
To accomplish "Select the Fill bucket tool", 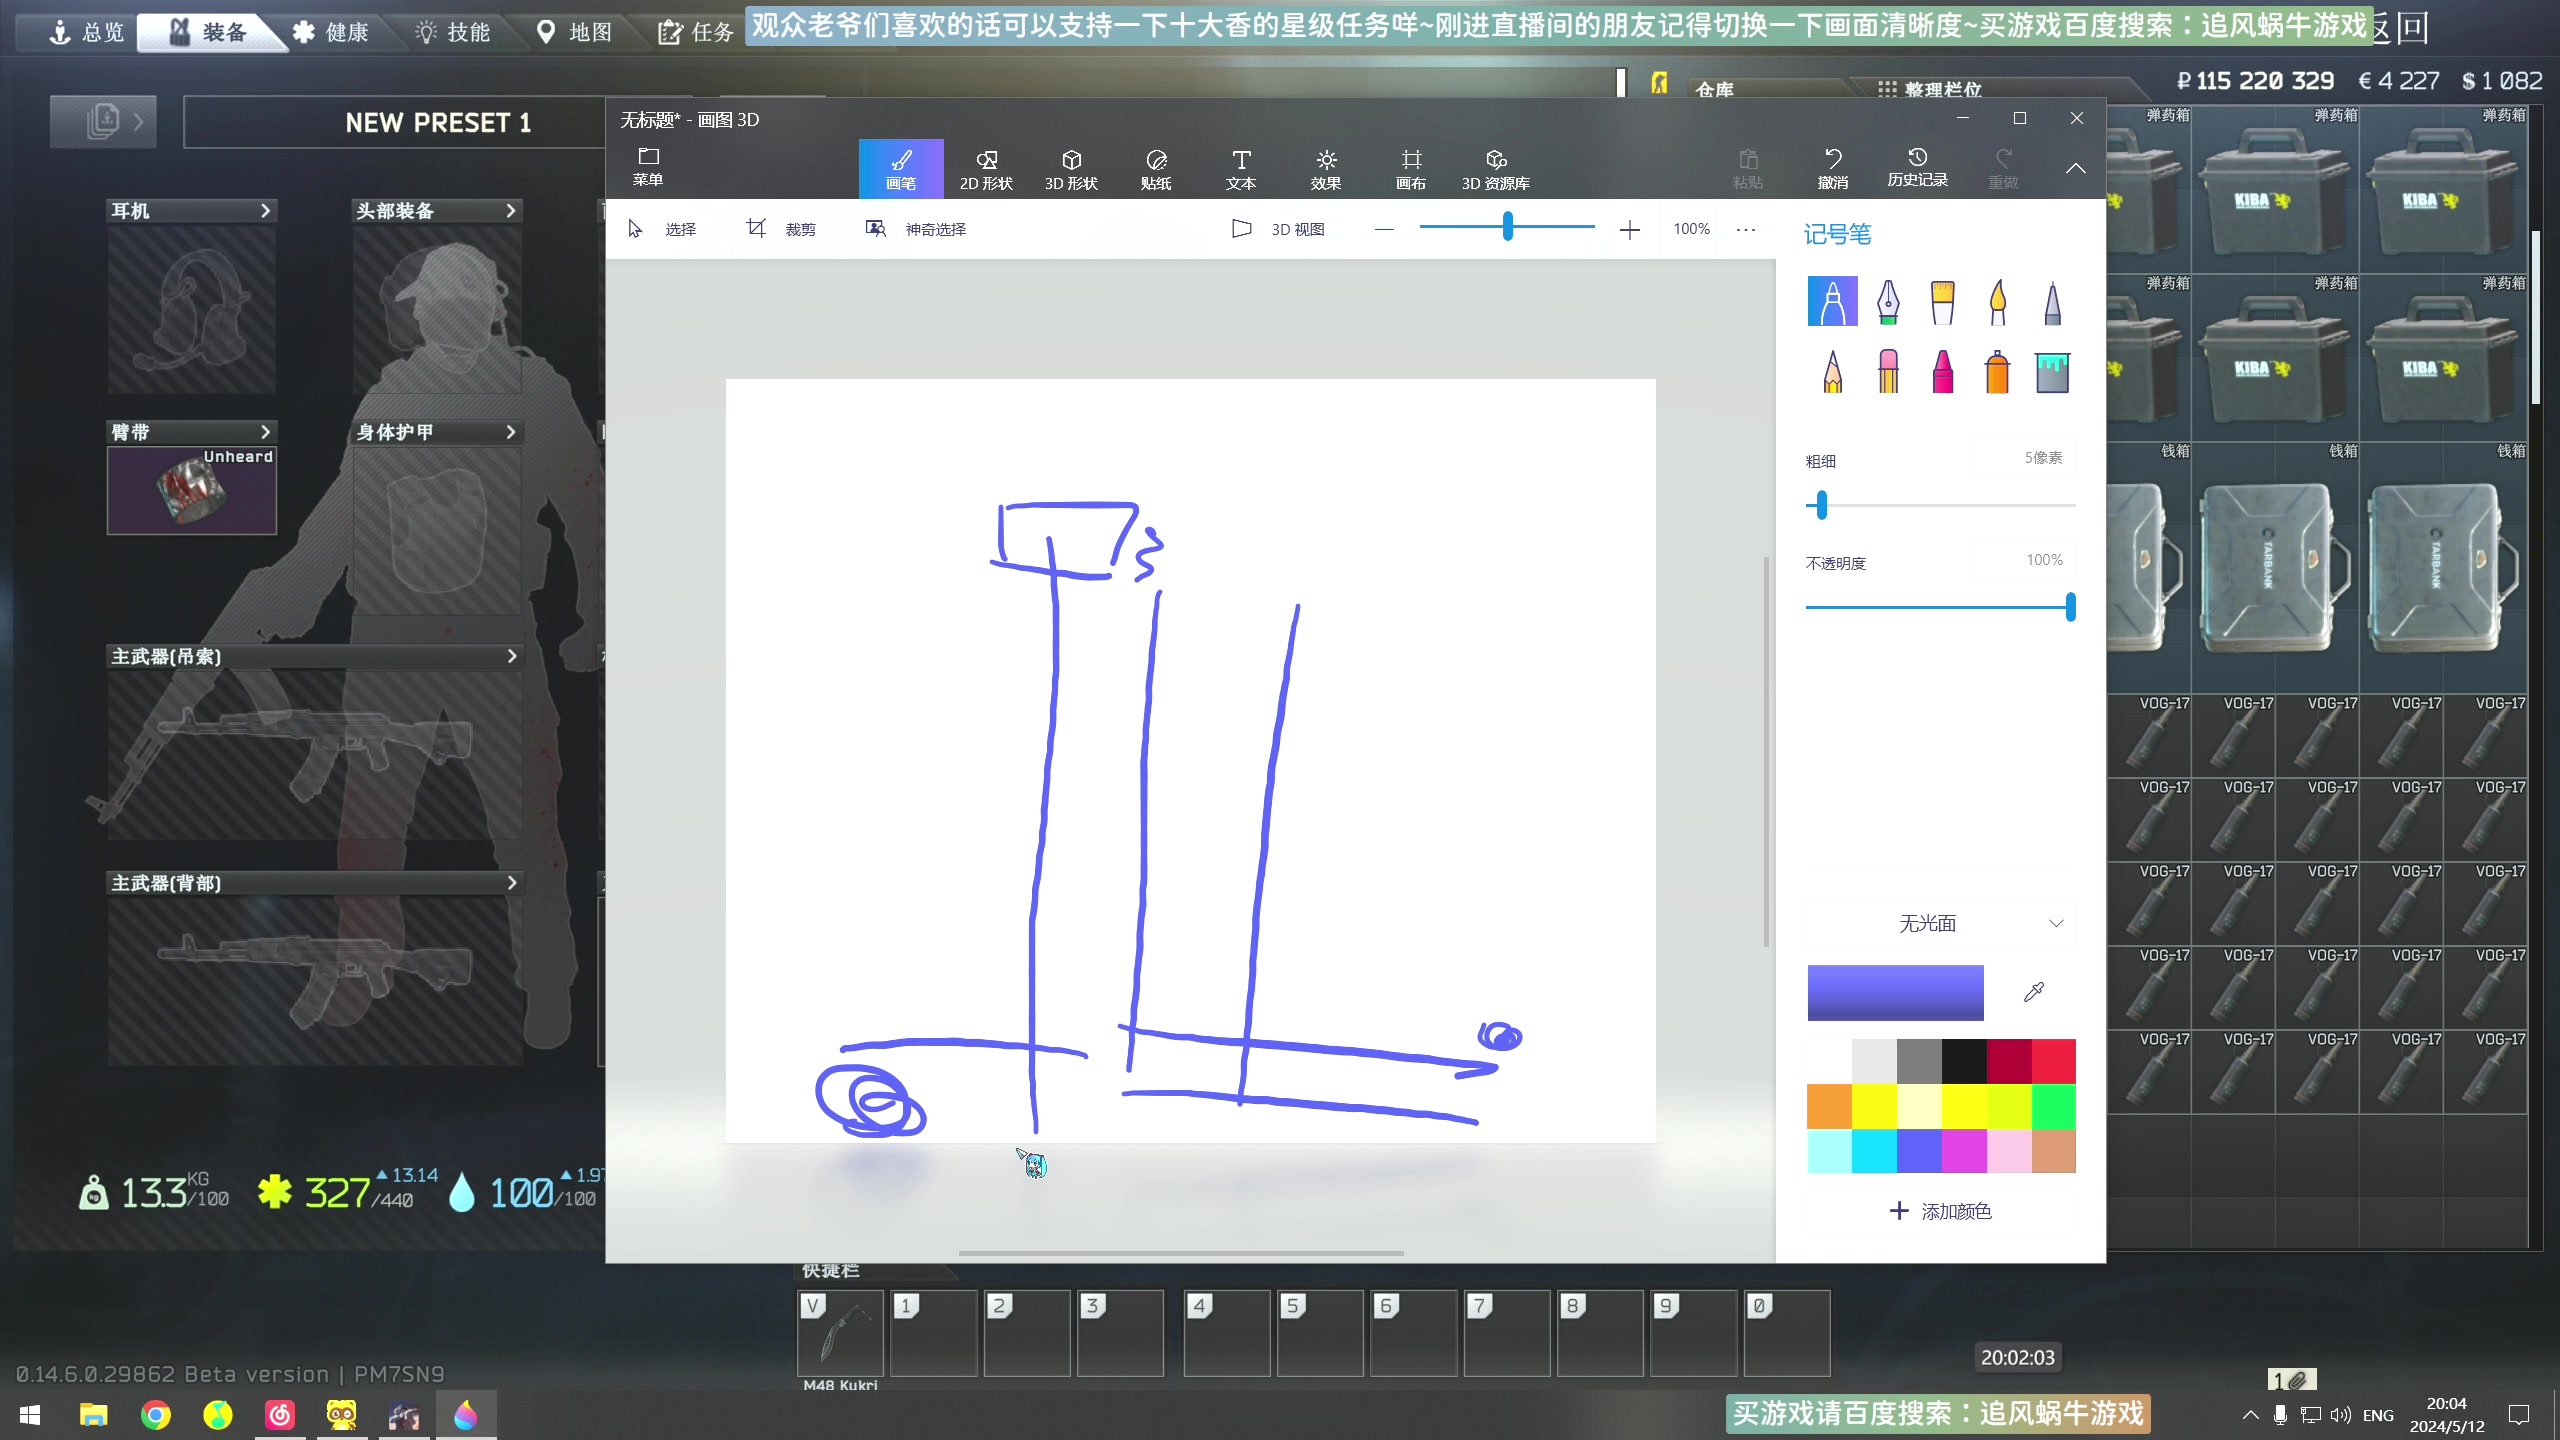I will click(2052, 371).
